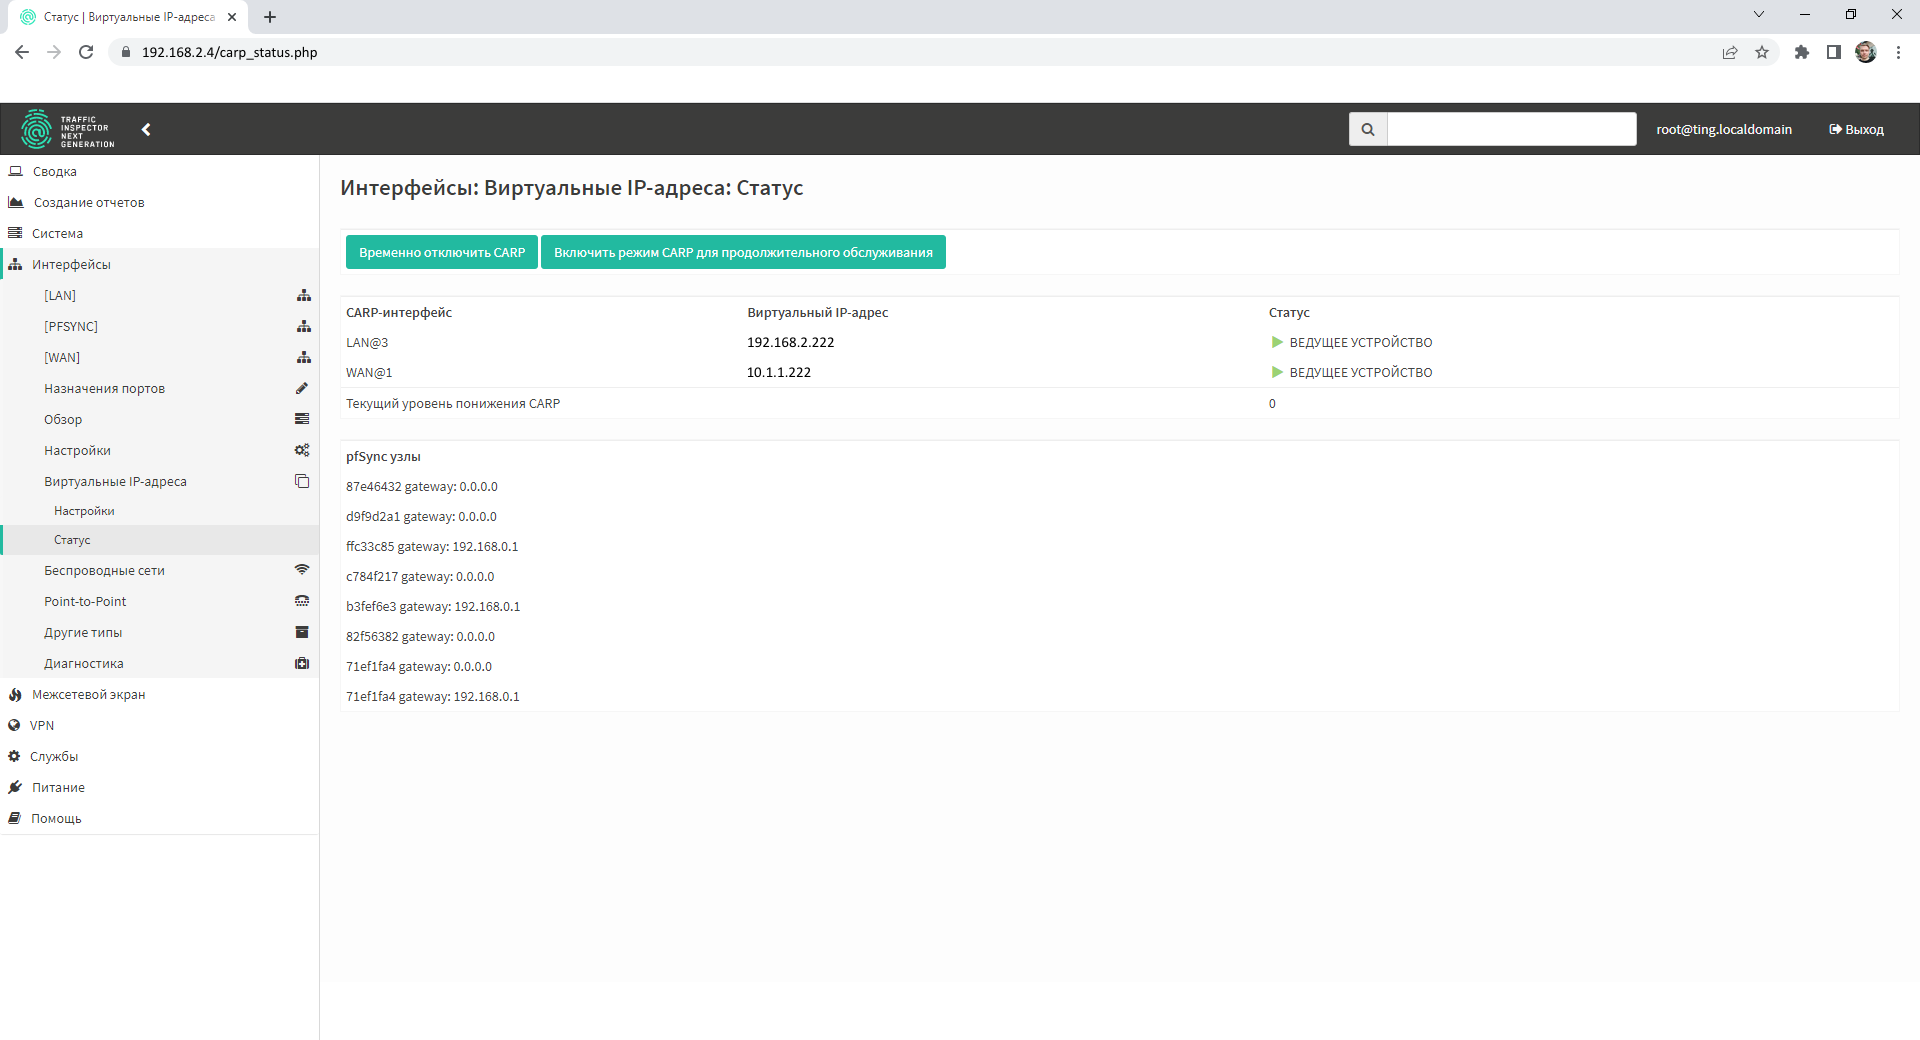Select the Статус submenu item

(x=160, y=540)
